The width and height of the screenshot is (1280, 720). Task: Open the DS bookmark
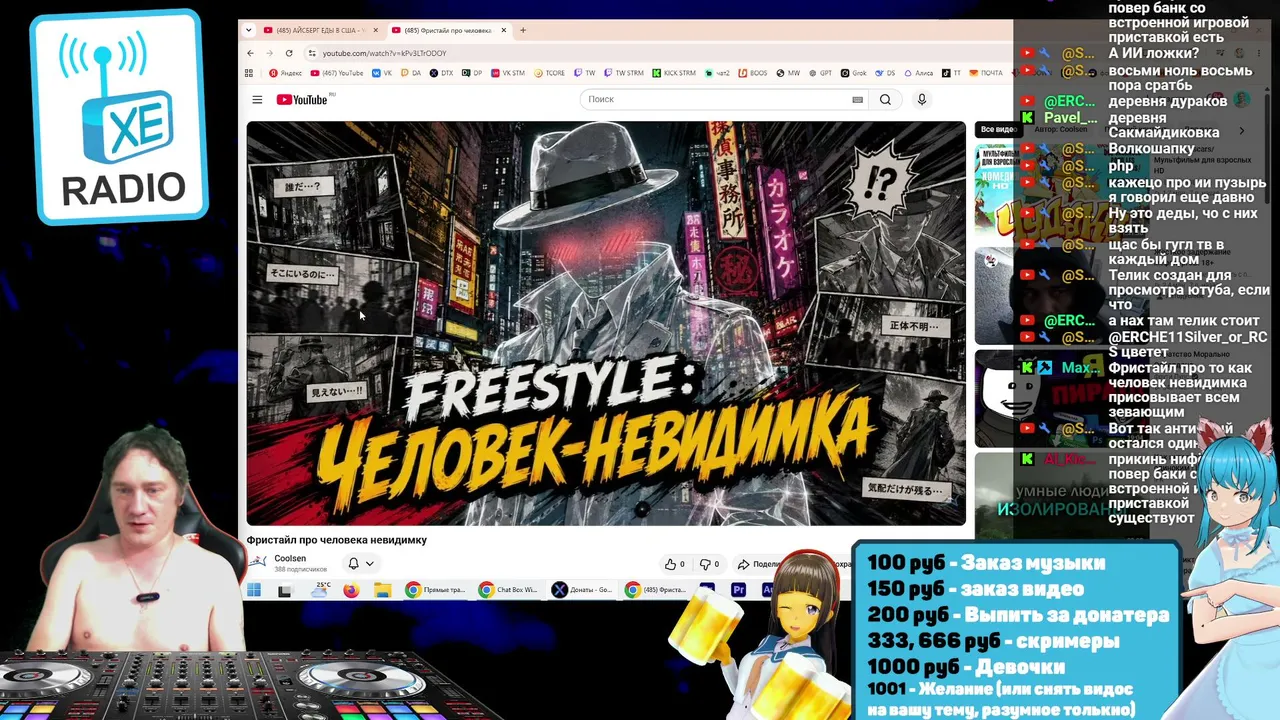click(884, 73)
